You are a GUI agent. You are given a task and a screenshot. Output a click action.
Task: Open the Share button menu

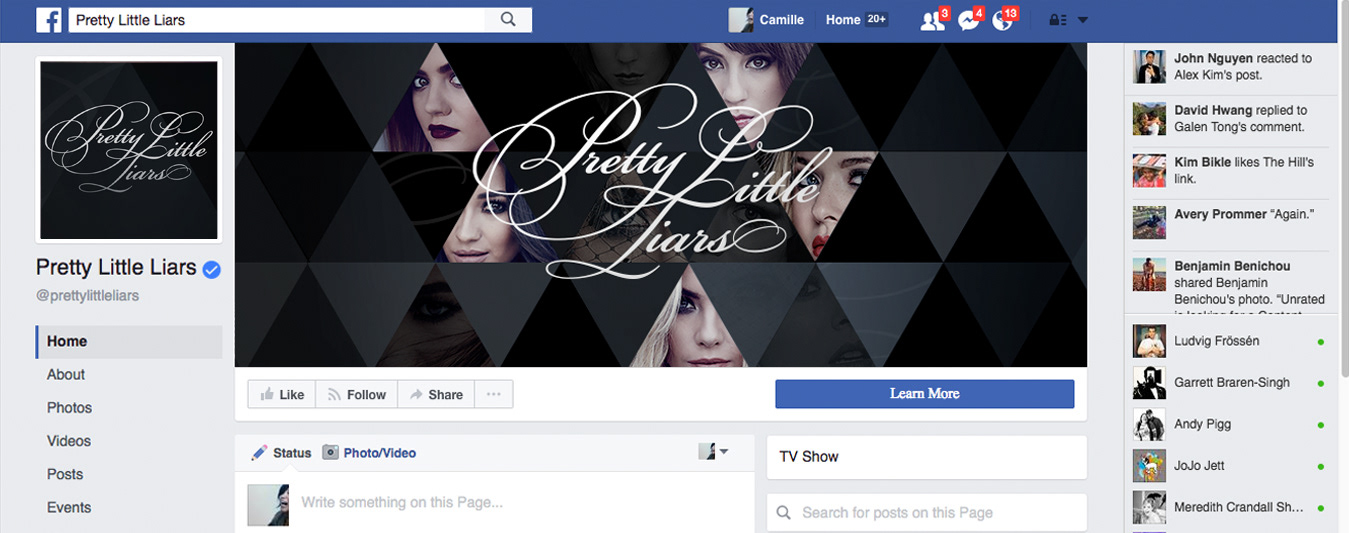pyautogui.click(x=436, y=394)
